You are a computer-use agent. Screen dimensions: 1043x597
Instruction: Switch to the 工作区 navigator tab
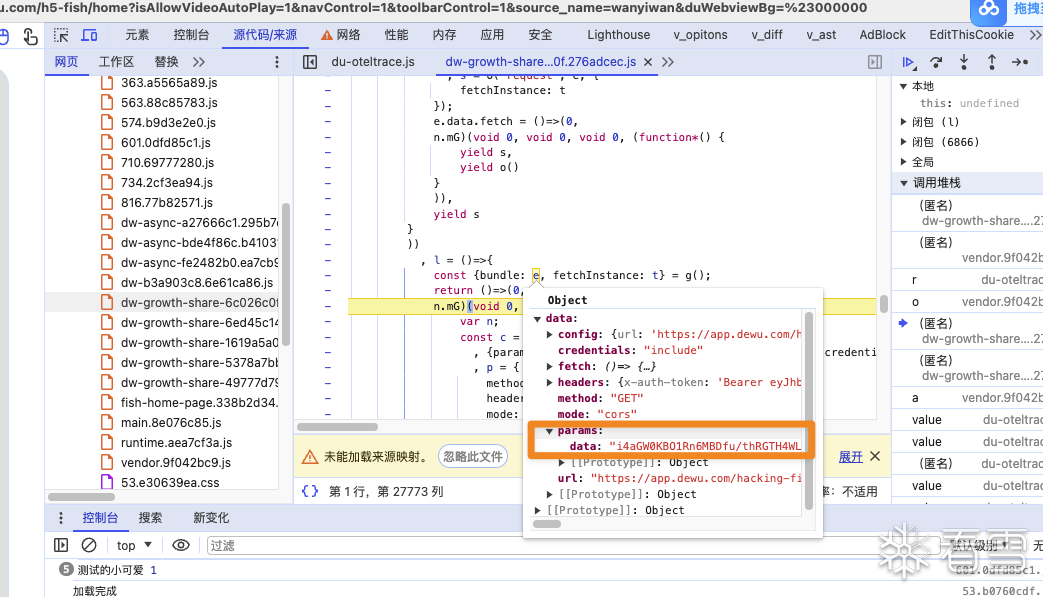point(116,62)
